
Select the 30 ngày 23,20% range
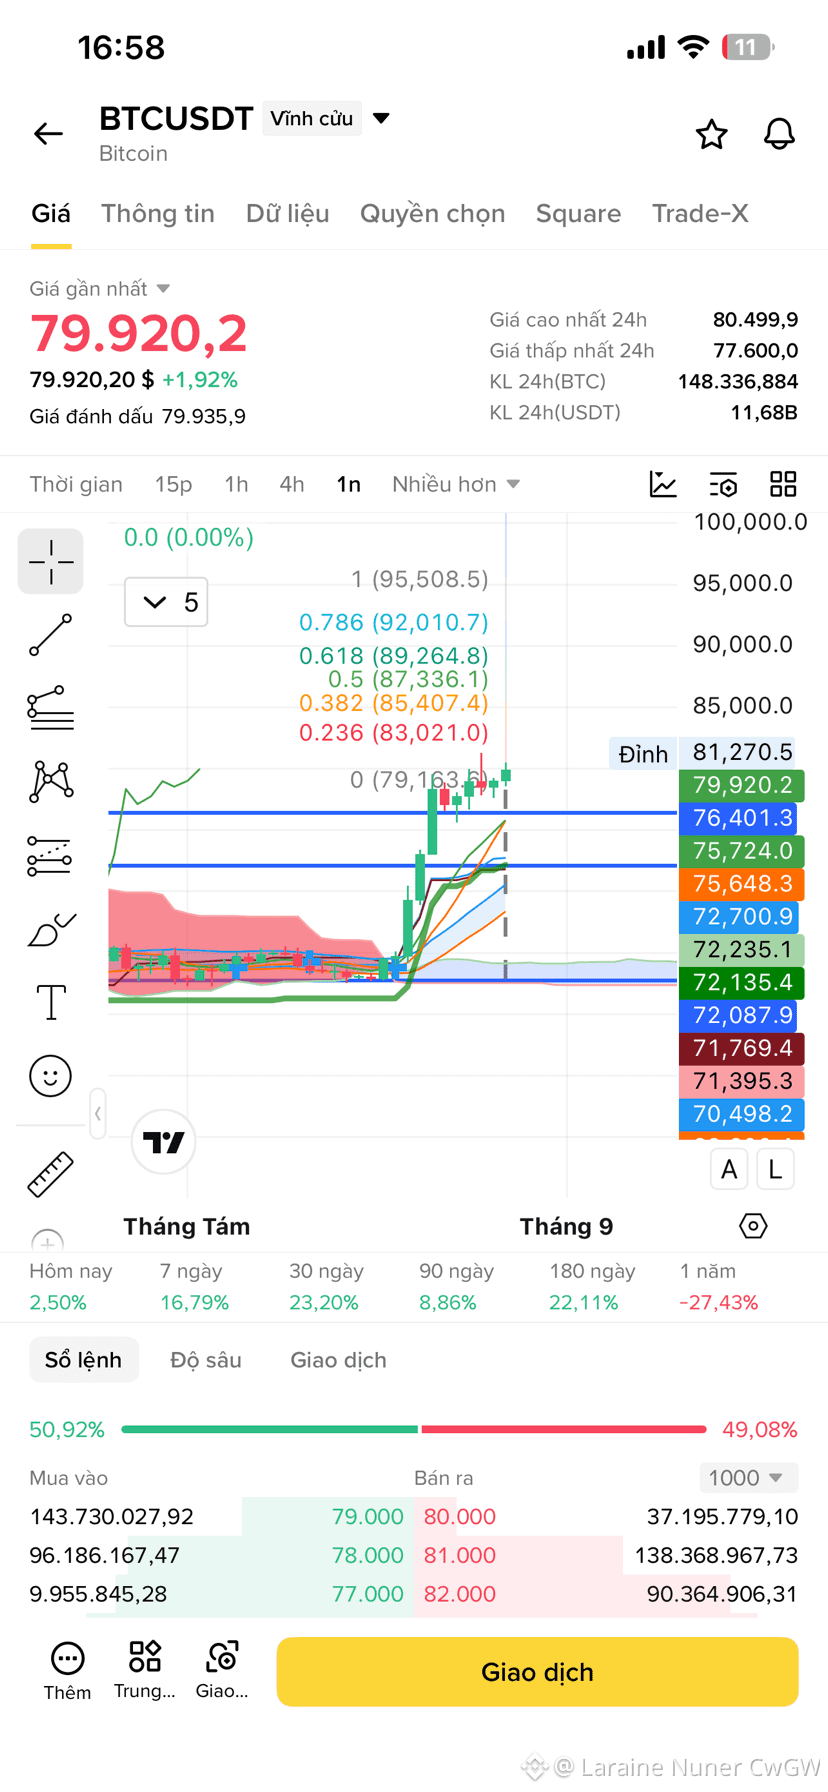pyautogui.click(x=326, y=1287)
